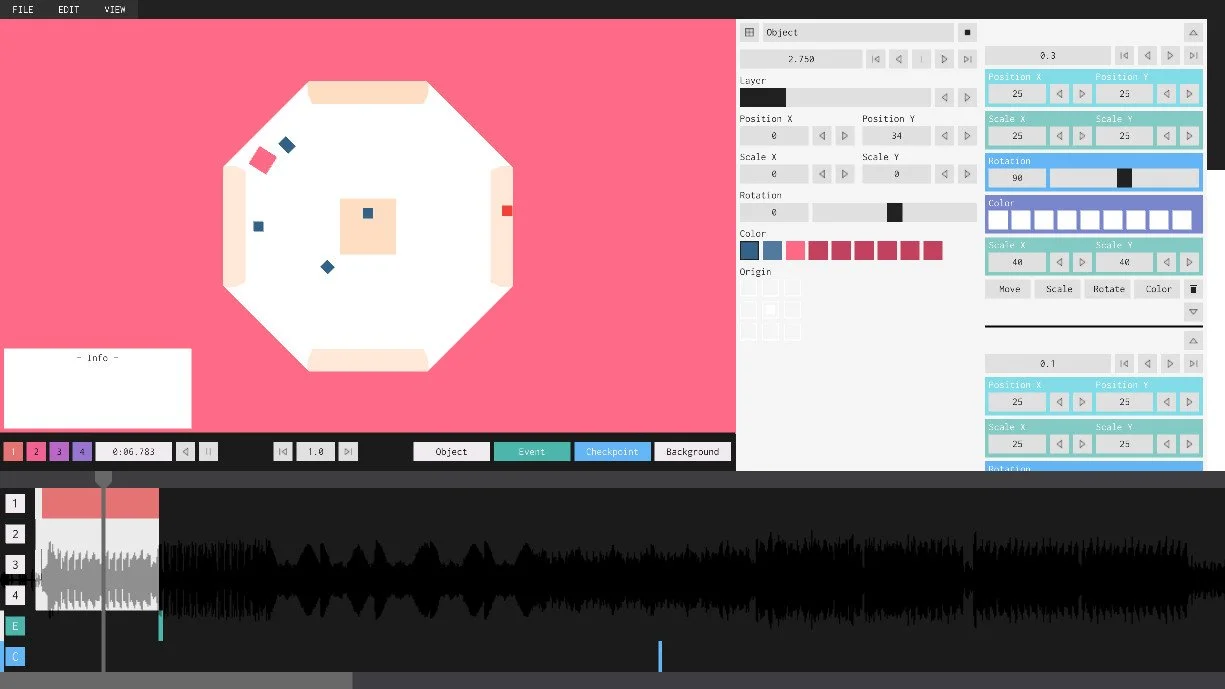Jump to end using icon right of 1.0 speed

coord(348,452)
